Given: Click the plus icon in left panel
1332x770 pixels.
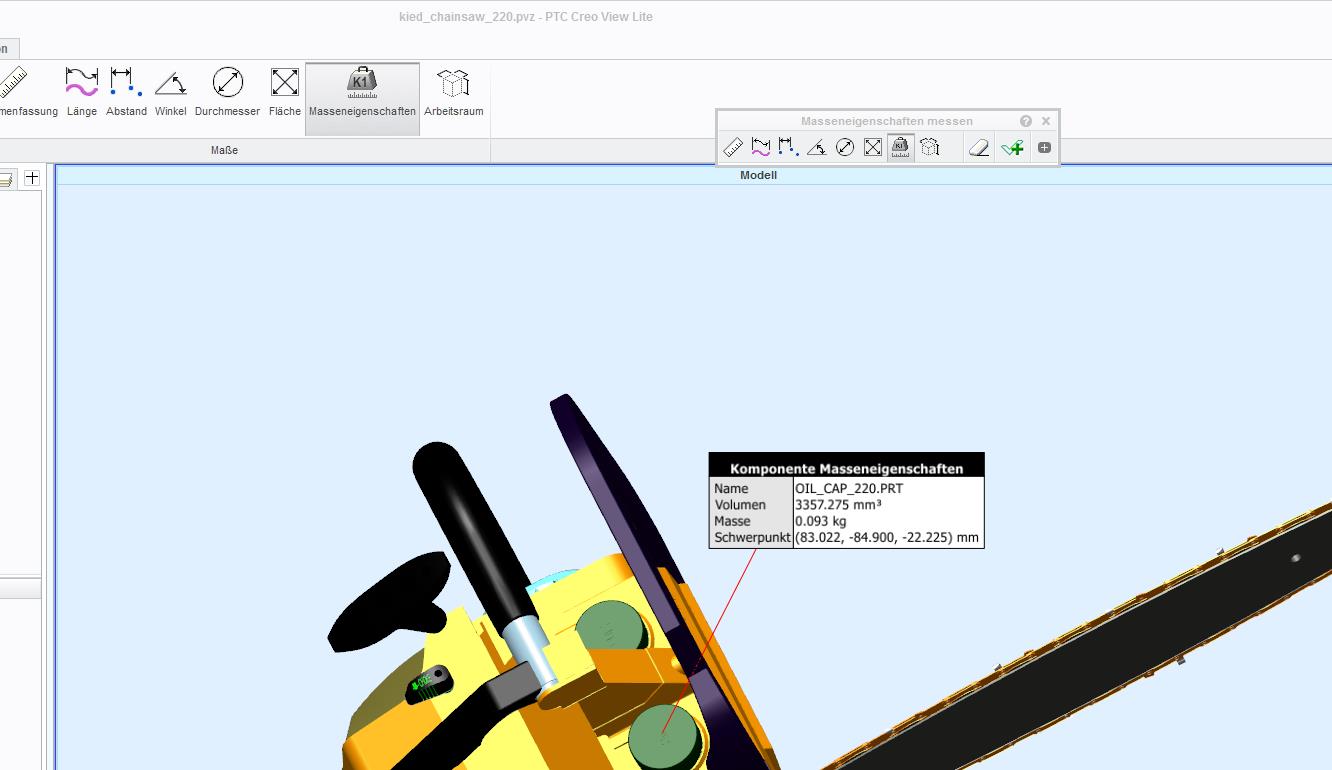Looking at the screenshot, I should [32, 177].
